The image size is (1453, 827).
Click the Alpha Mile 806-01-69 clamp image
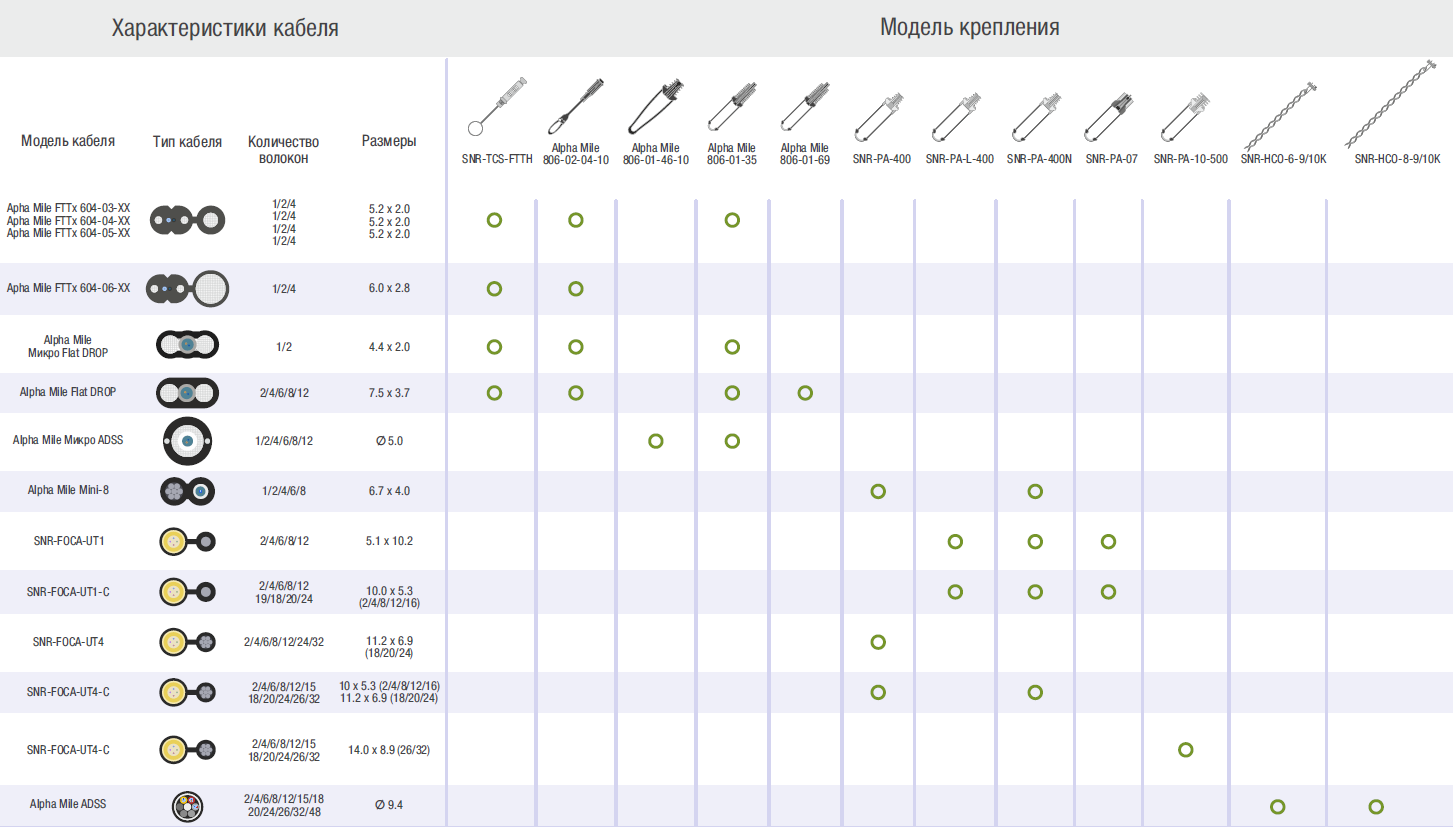[x=806, y=107]
